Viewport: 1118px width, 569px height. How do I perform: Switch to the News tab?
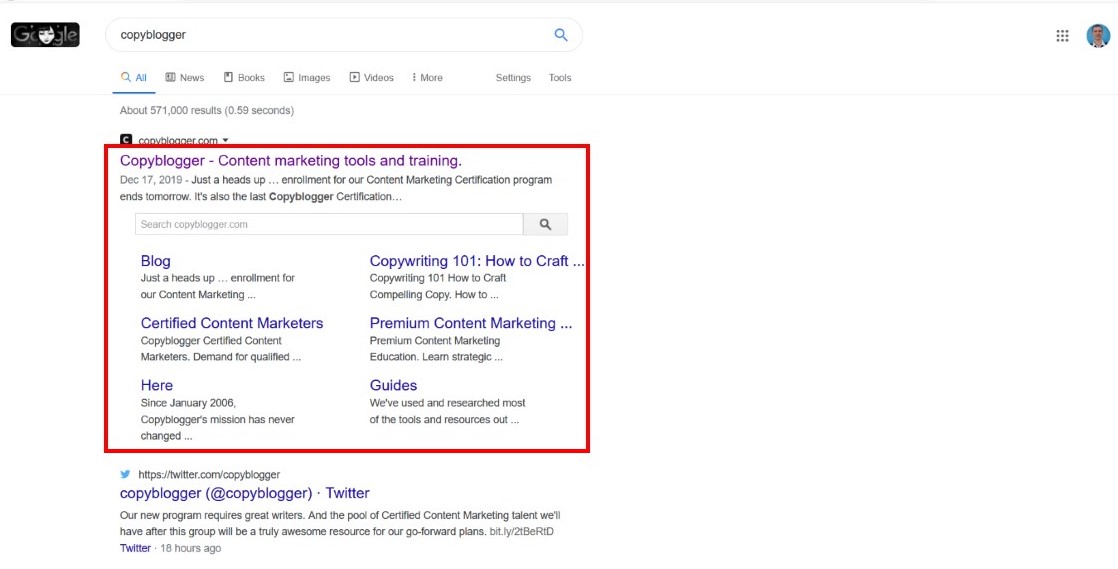coord(185,78)
